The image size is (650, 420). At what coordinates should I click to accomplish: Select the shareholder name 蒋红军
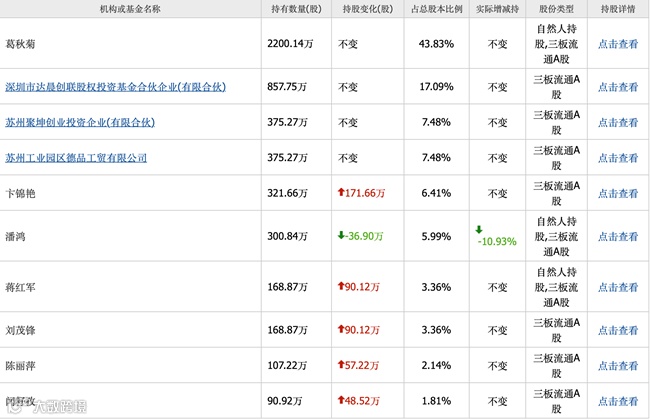(x=20, y=287)
